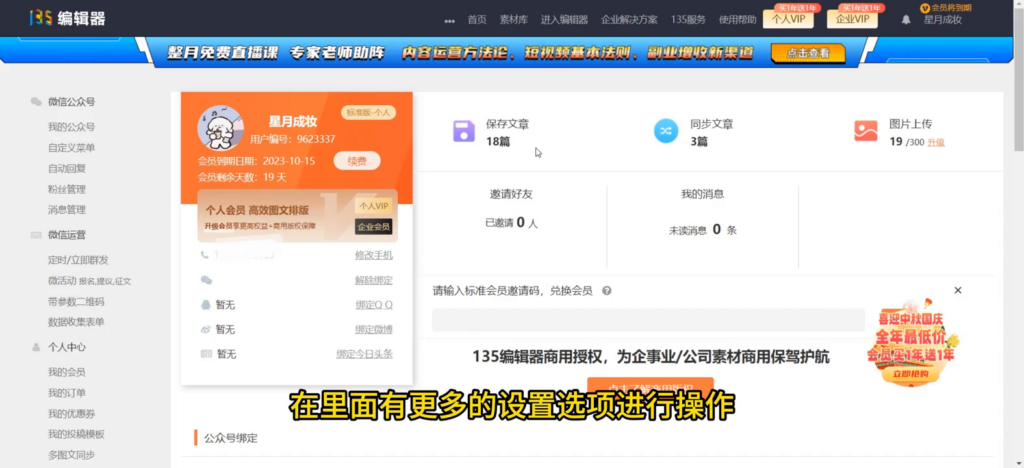Click the 18篇 saved articles count

click(x=498, y=141)
